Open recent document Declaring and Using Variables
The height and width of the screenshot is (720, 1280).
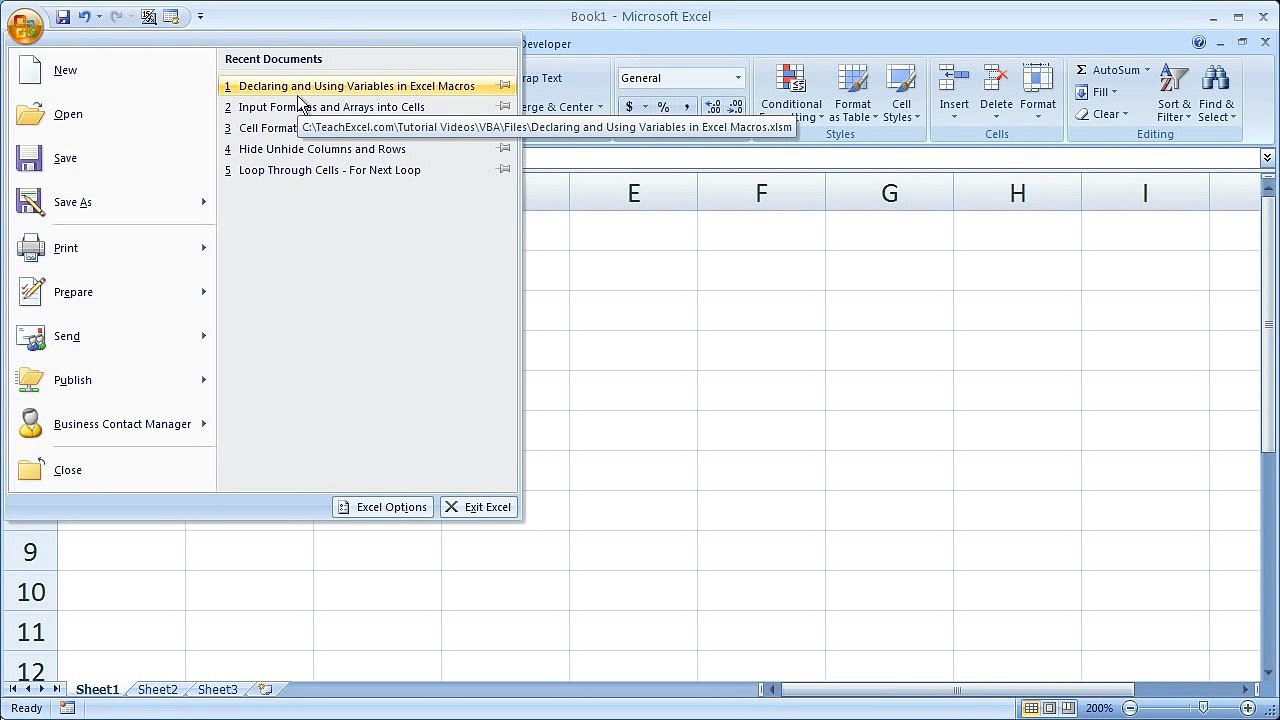(x=356, y=86)
